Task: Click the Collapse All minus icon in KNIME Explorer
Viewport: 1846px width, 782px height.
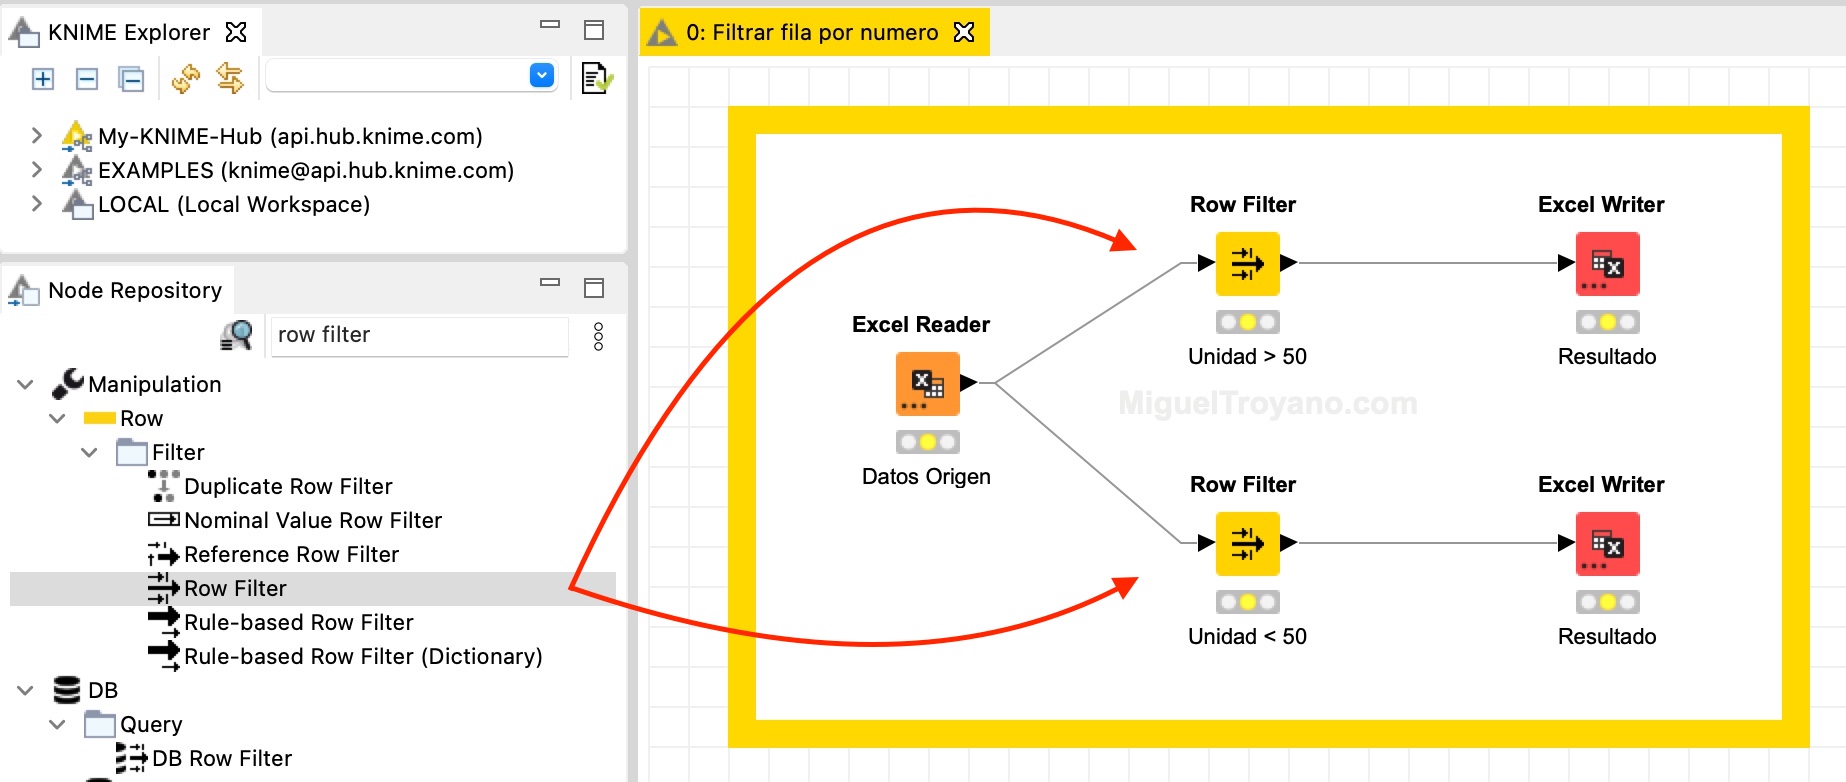Action: [87, 79]
